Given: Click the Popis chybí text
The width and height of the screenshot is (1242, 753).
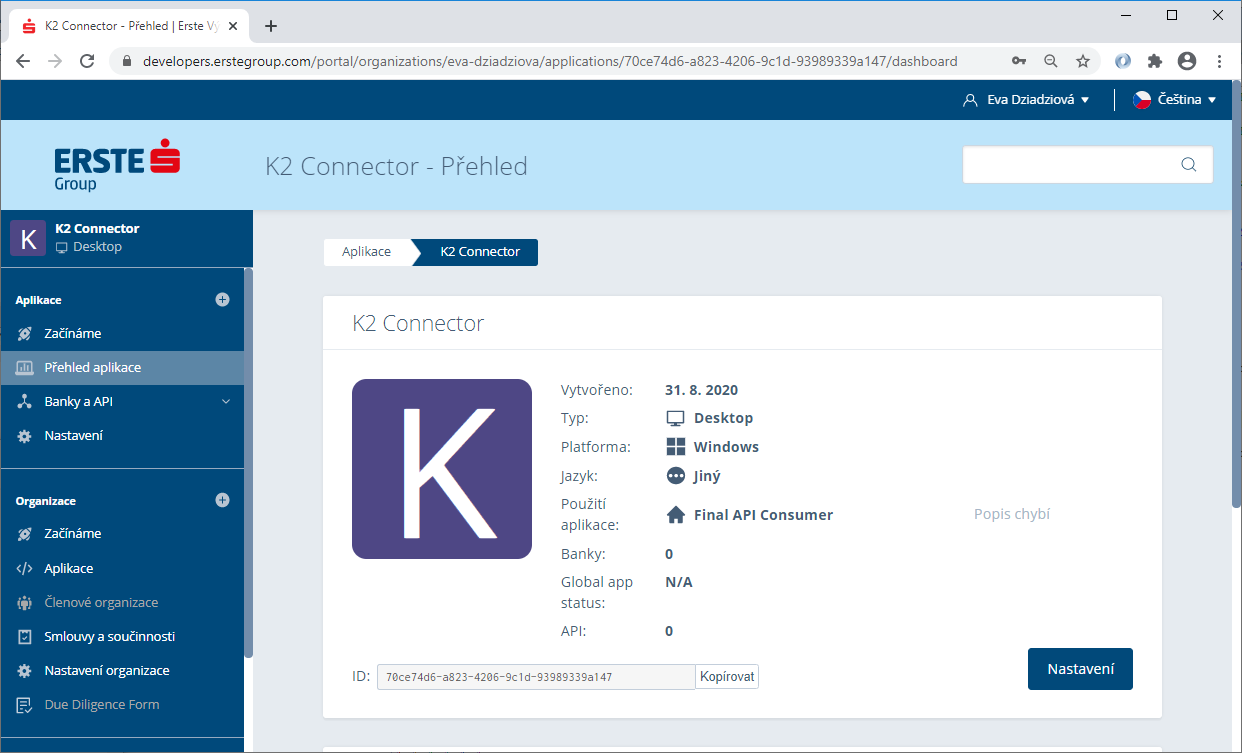Looking at the screenshot, I should (1012, 515).
